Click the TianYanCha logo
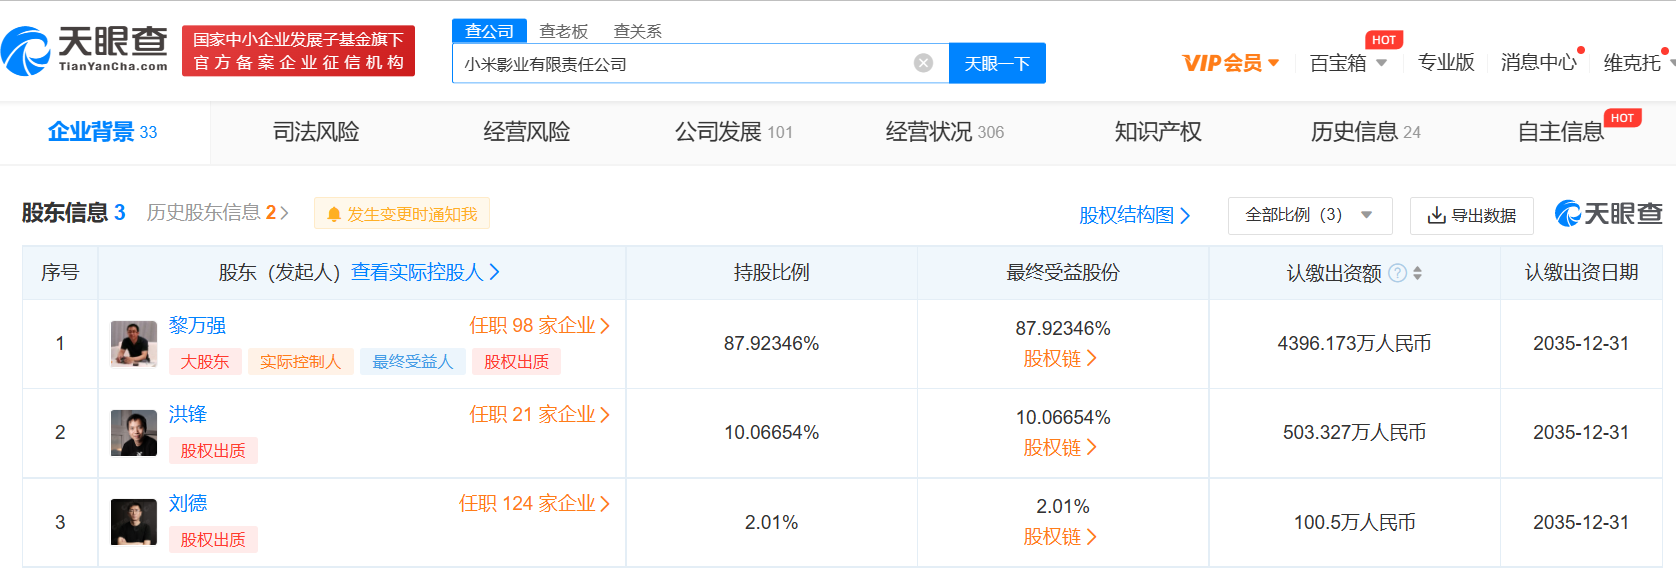1676x571 pixels. click(85, 50)
